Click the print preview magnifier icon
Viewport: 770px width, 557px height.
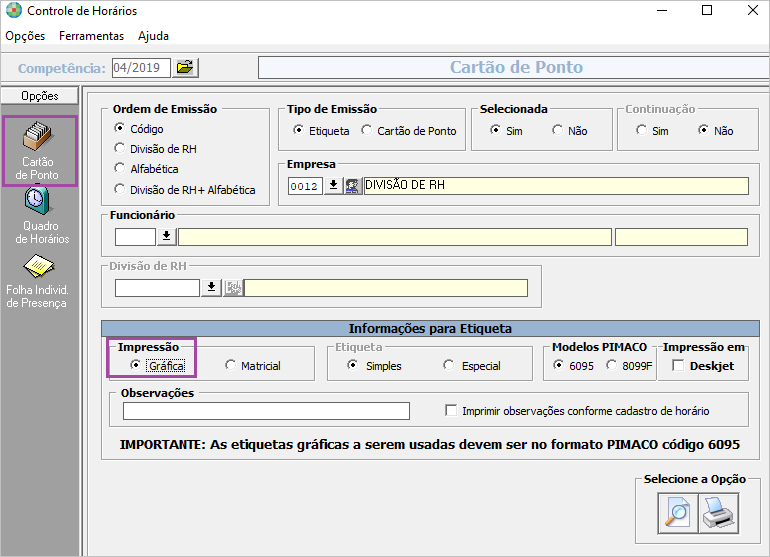point(678,513)
